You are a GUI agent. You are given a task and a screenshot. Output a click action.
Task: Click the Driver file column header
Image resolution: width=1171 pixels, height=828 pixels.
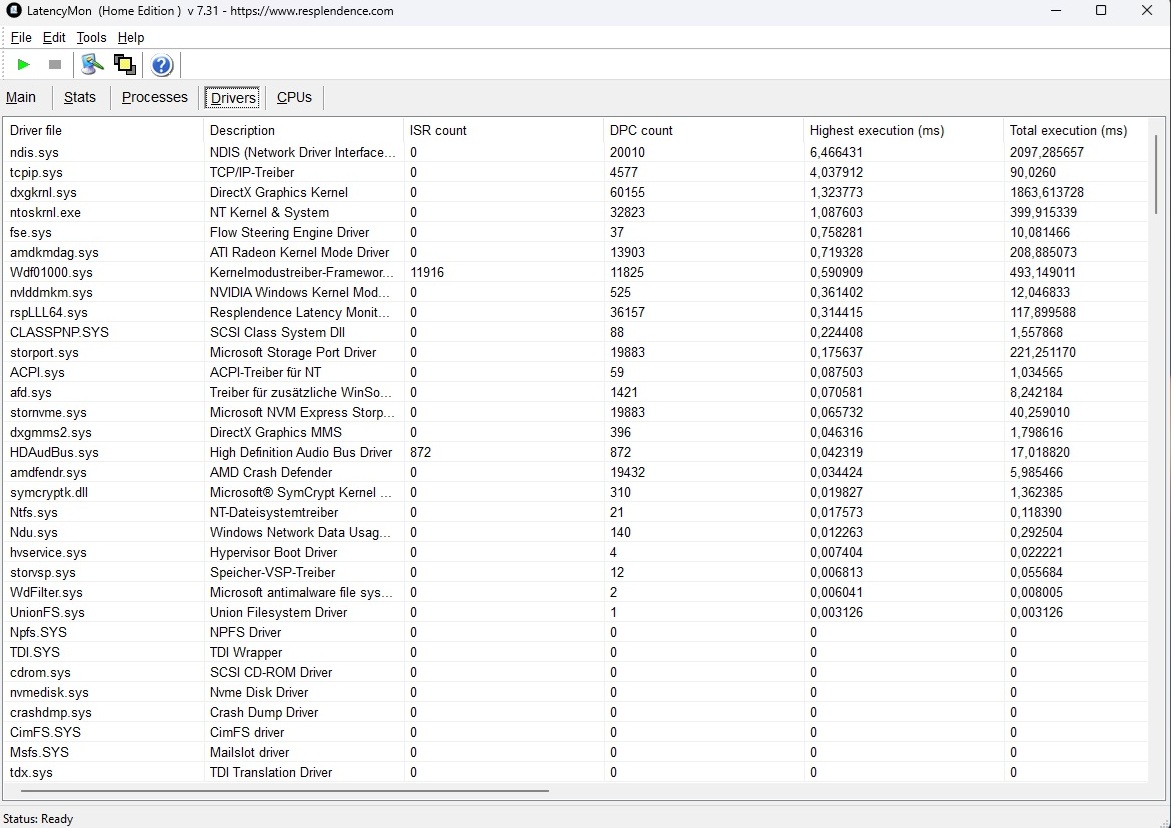tap(36, 130)
